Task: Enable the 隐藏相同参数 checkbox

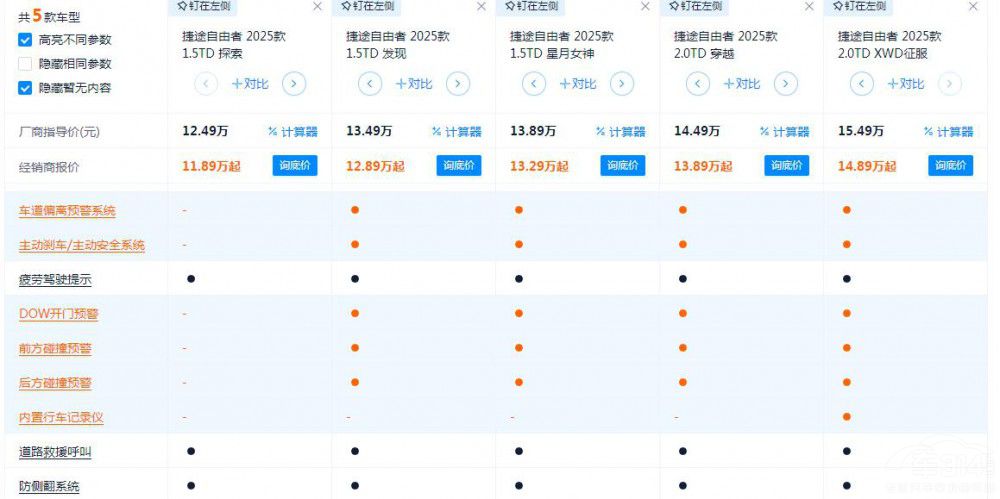Action: 25,64
